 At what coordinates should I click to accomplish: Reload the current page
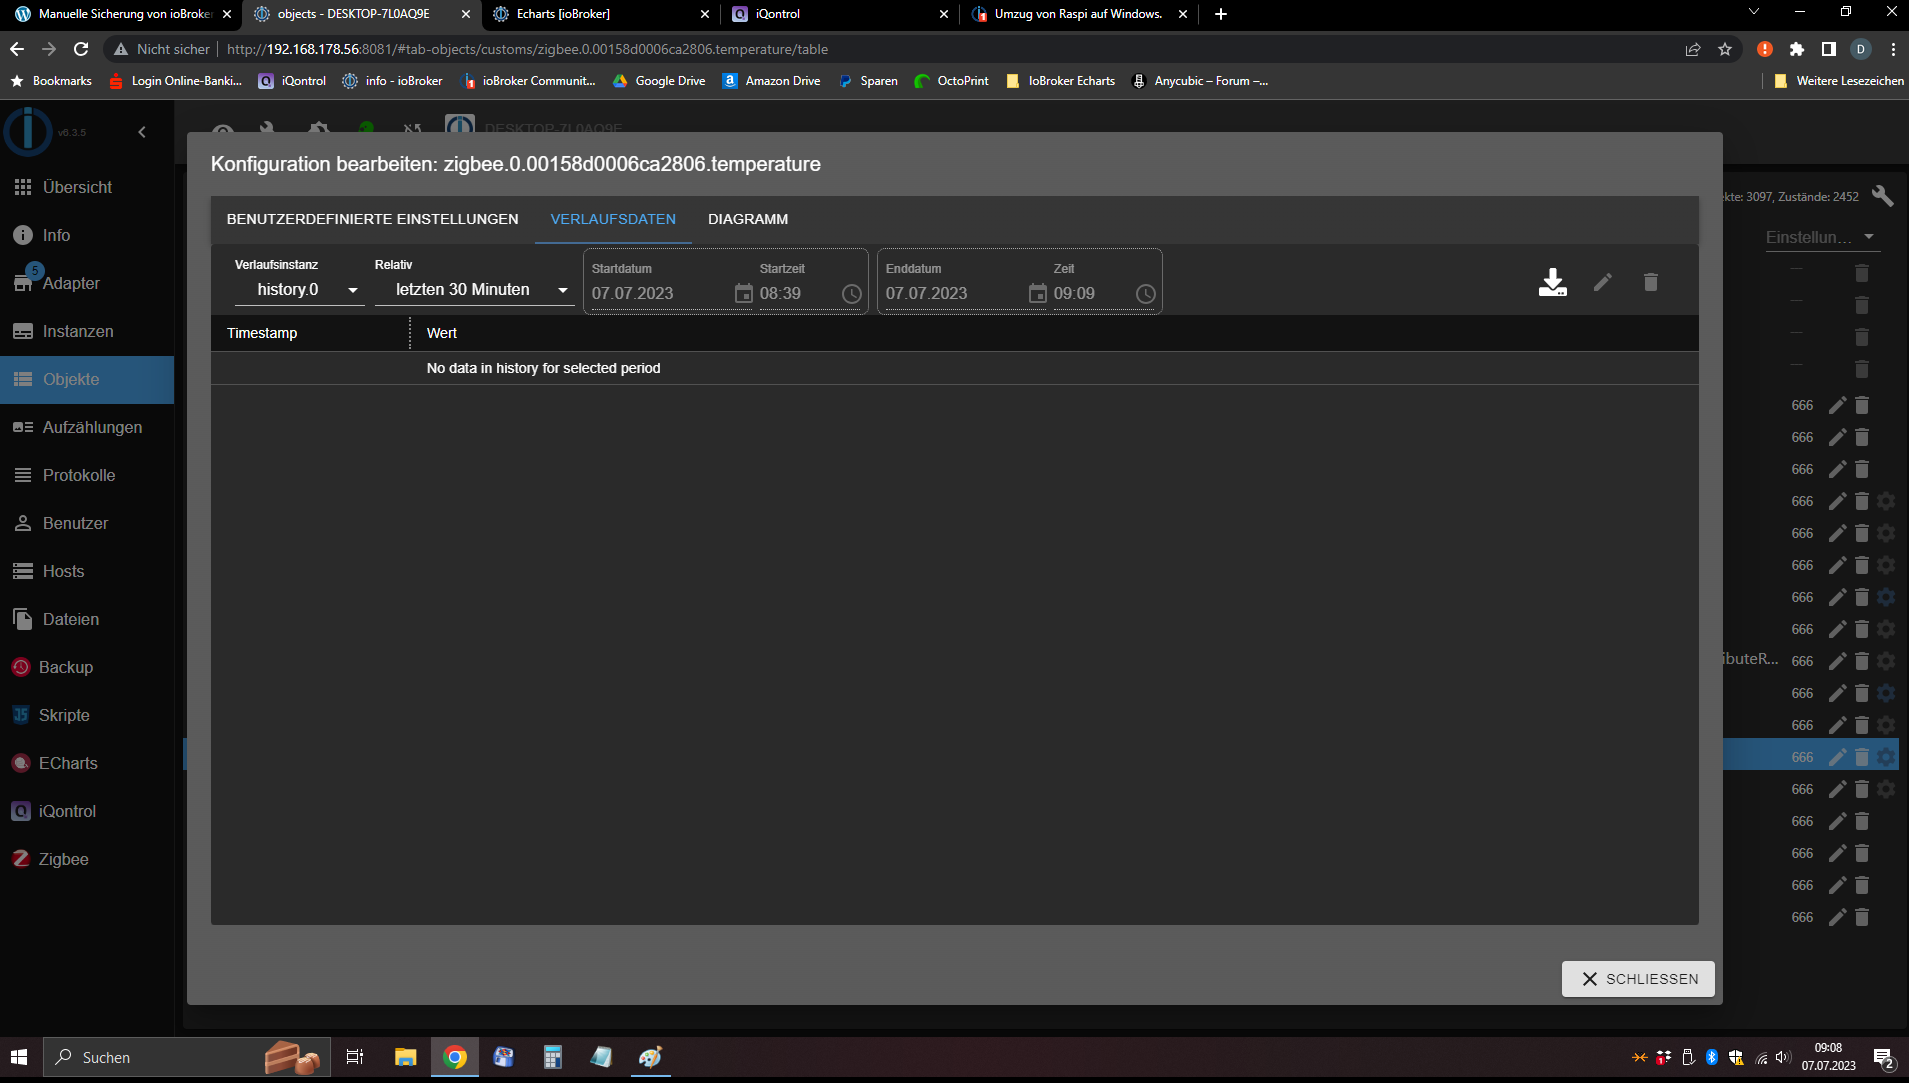pos(81,49)
